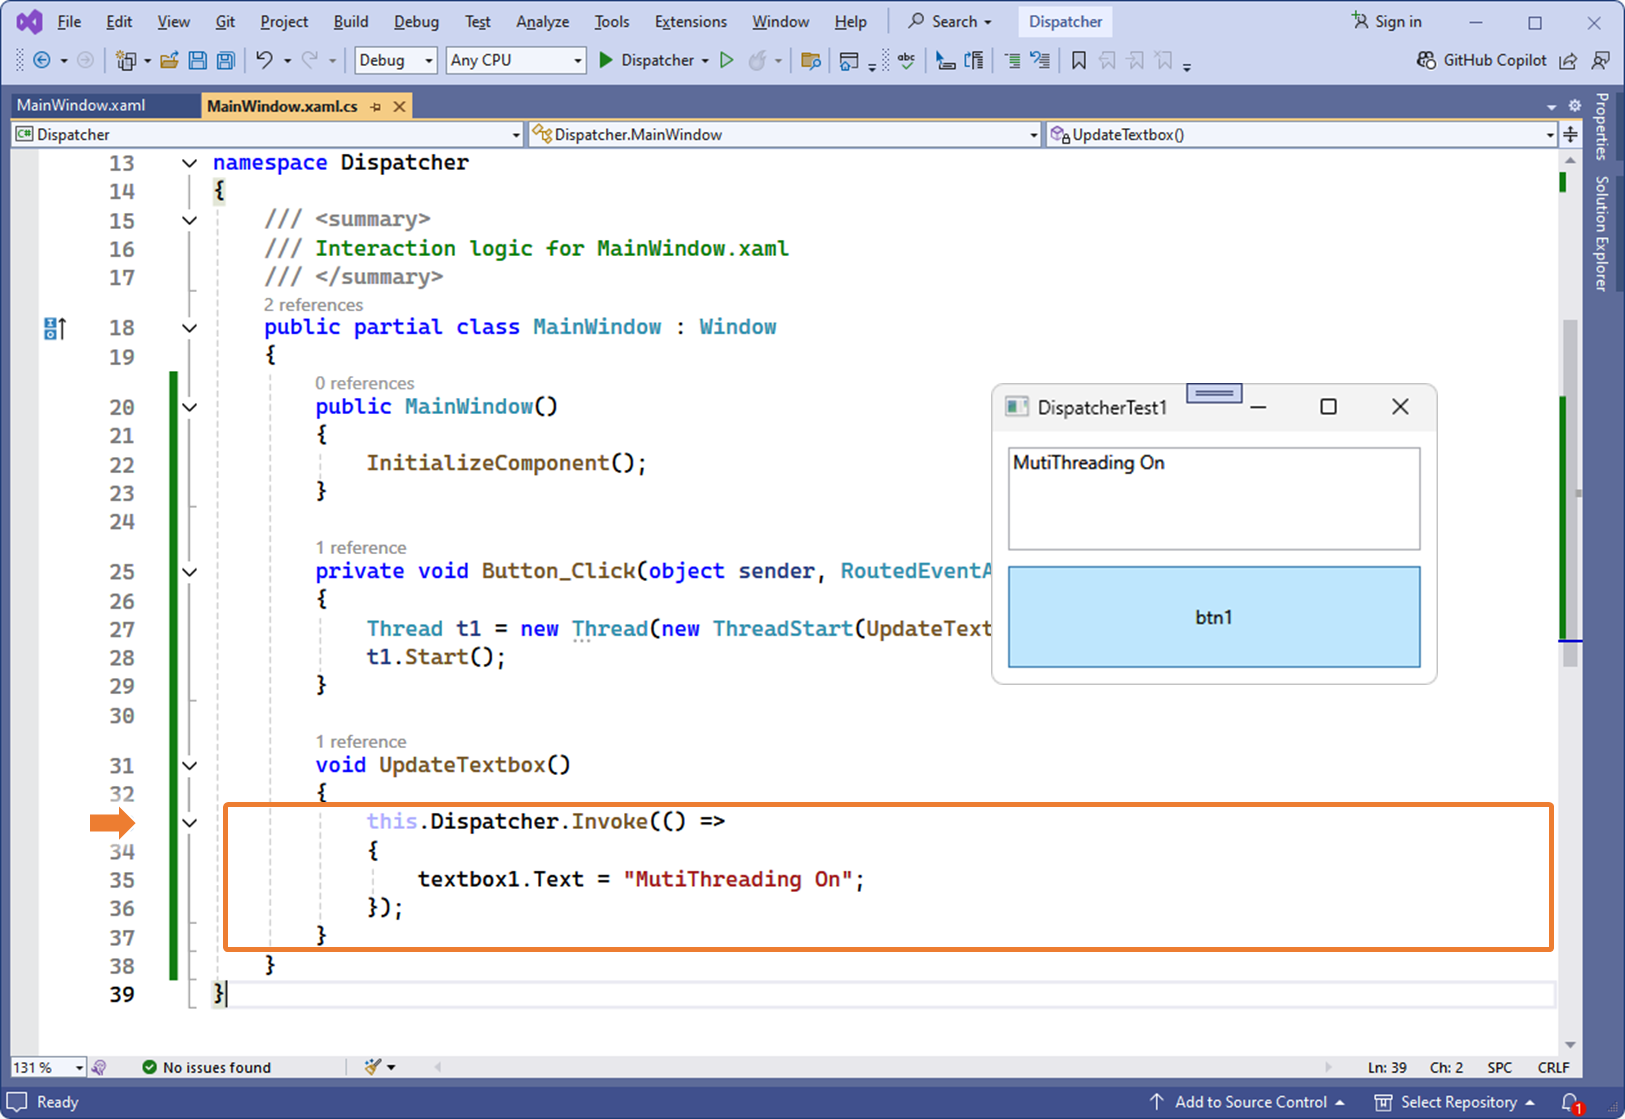This screenshot has height=1119, width=1625.
Task: Click the Share icon beside GitHub Copilot
Action: point(1568,61)
